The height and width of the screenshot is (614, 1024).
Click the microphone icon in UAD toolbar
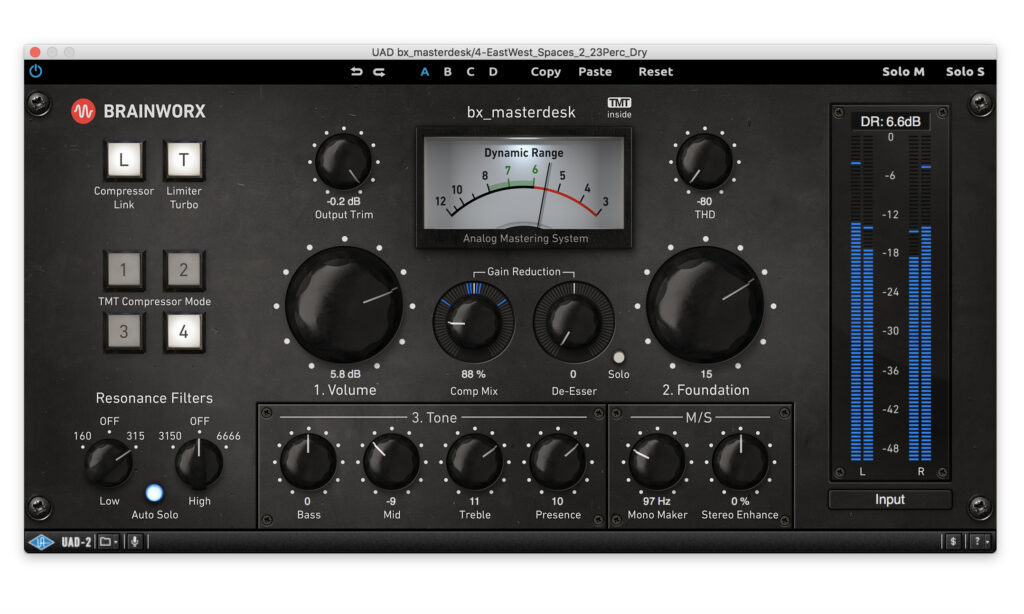click(x=135, y=541)
